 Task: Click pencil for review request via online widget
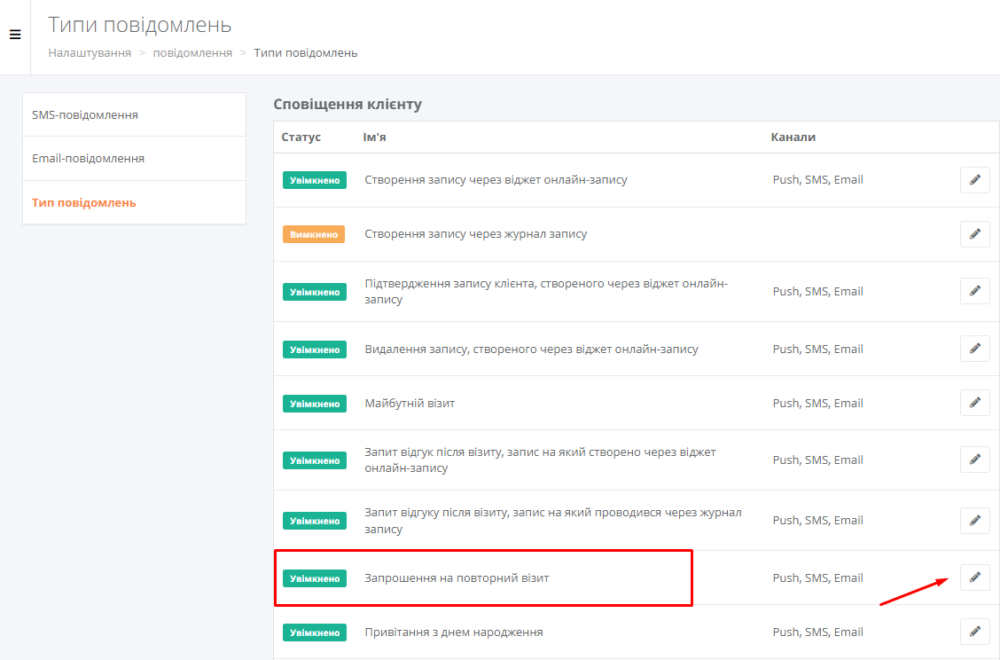point(974,460)
